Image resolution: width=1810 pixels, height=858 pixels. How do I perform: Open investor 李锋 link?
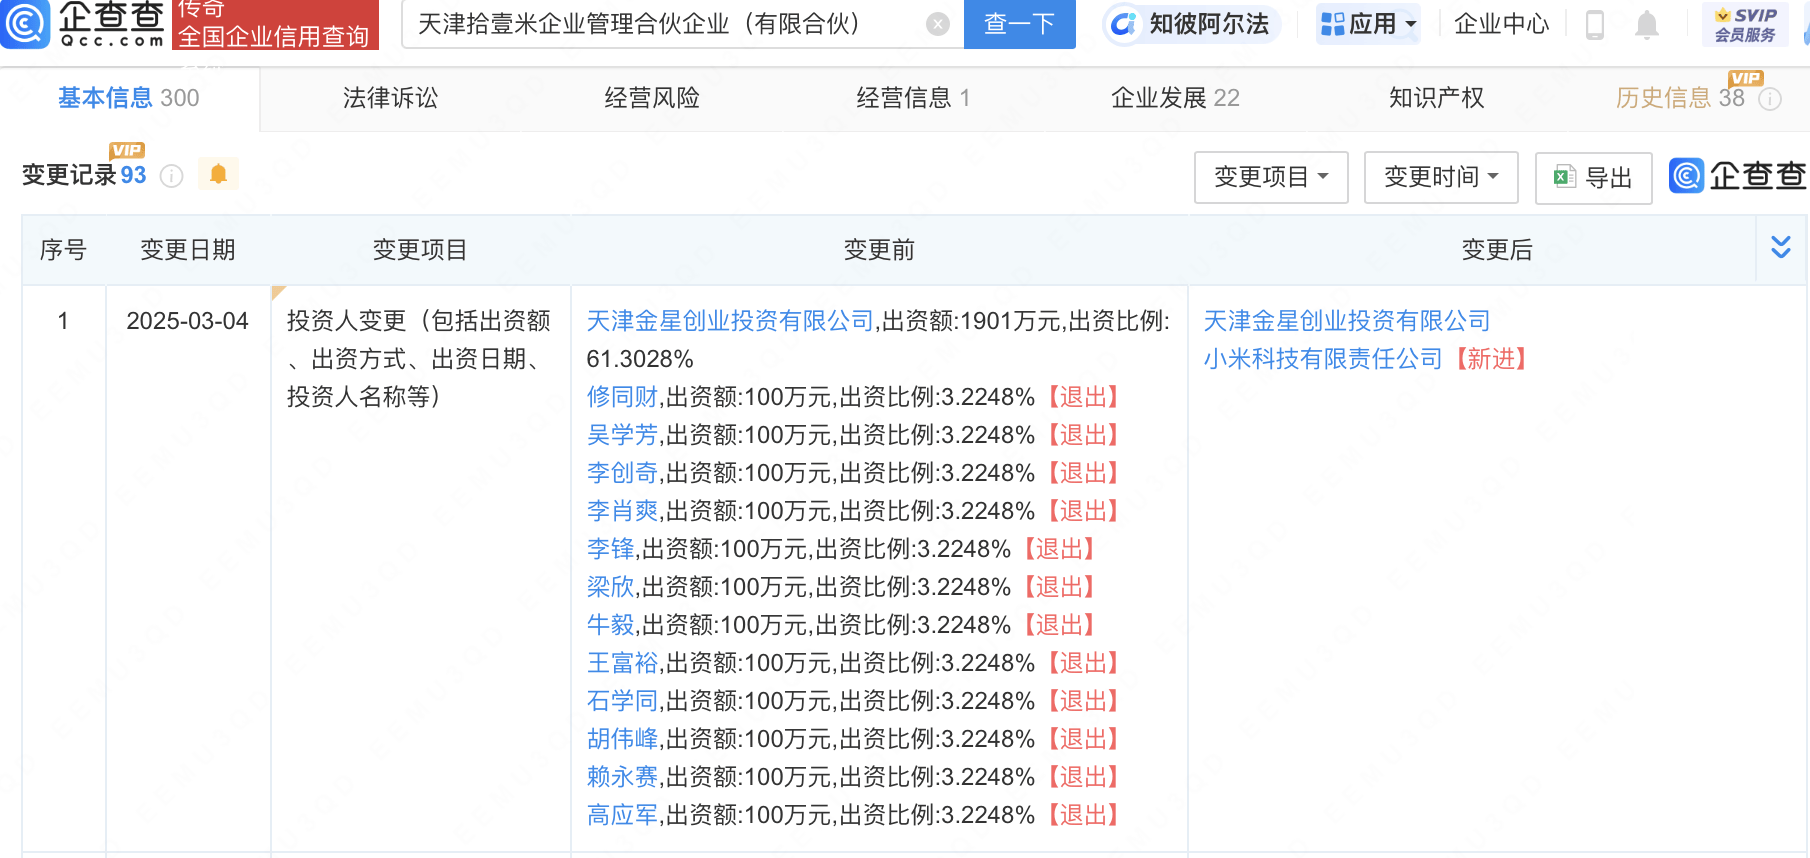[610, 549]
